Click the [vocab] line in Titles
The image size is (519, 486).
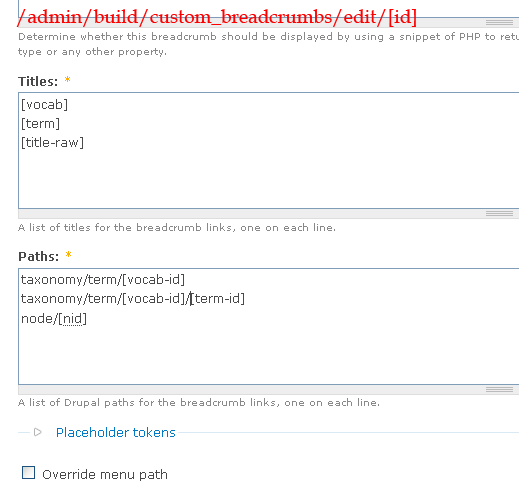click(x=44, y=105)
